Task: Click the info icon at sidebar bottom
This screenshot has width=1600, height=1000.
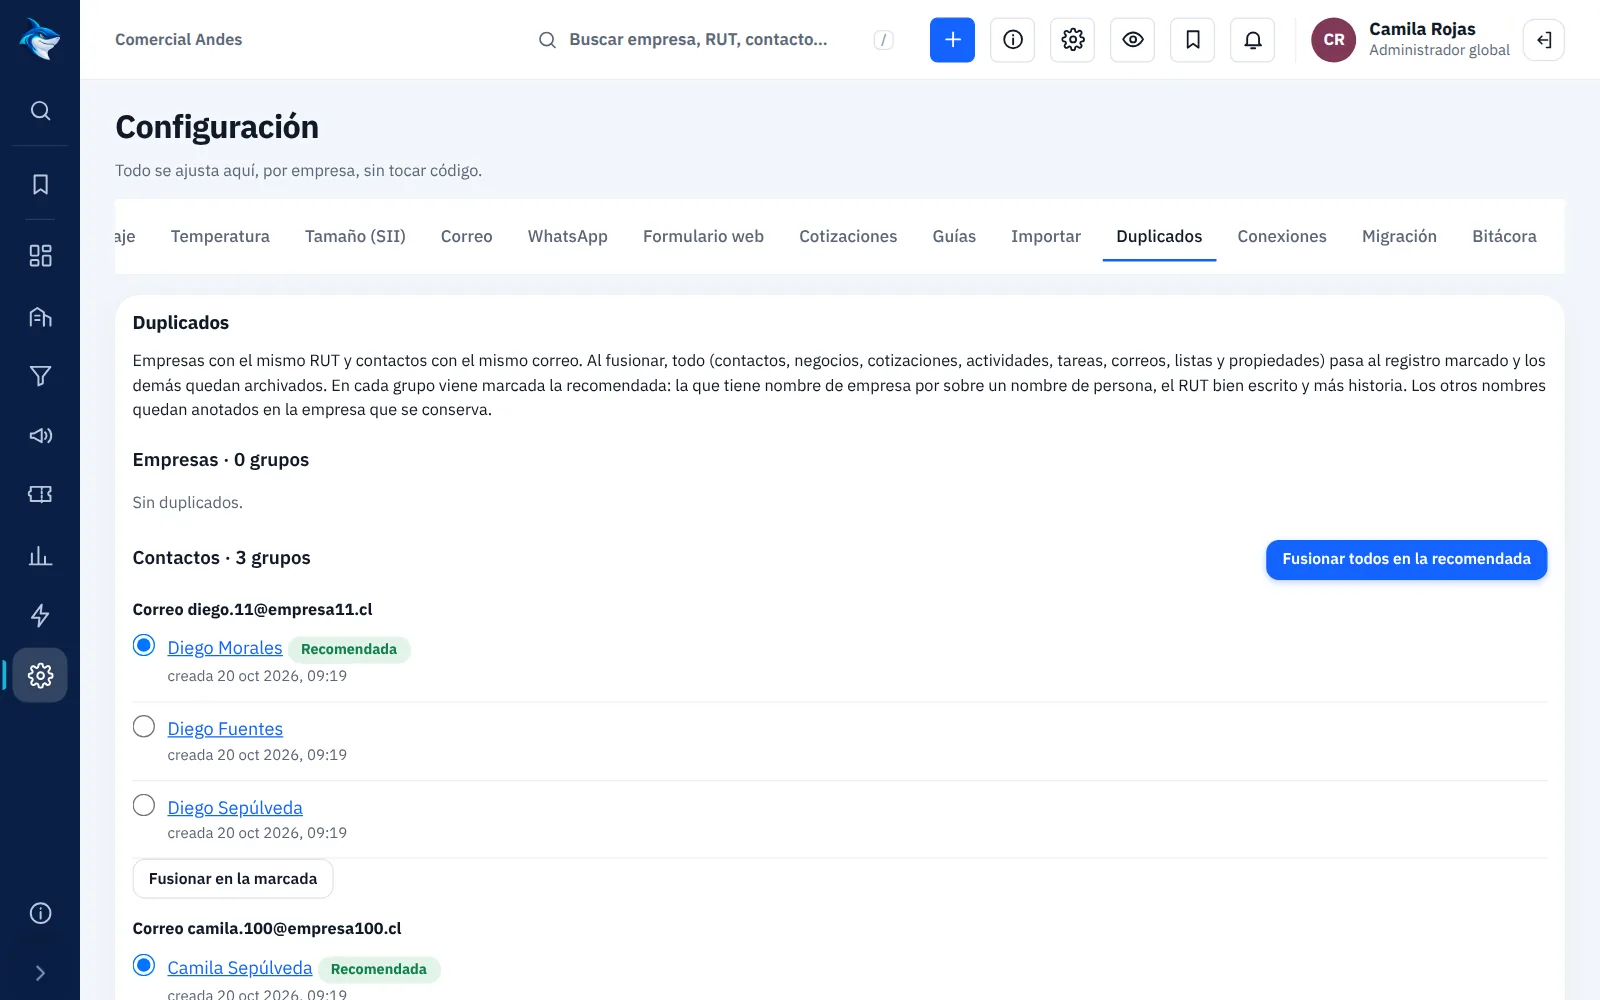Action: point(40,913)
